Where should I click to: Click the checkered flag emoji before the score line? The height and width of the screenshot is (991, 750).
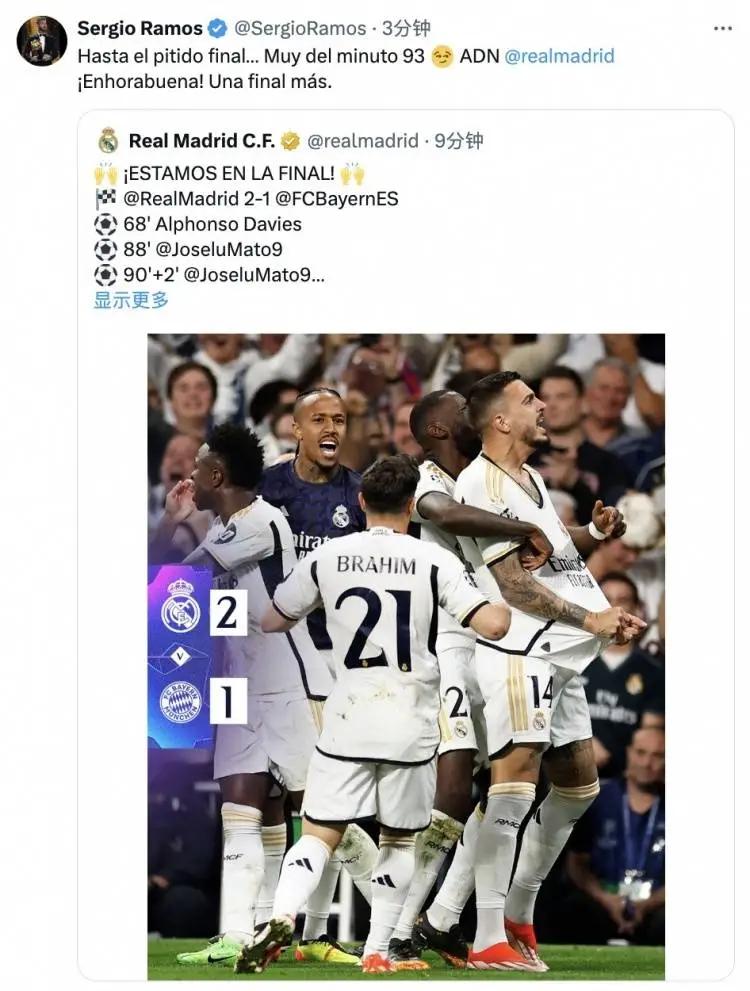pos(106,199)
